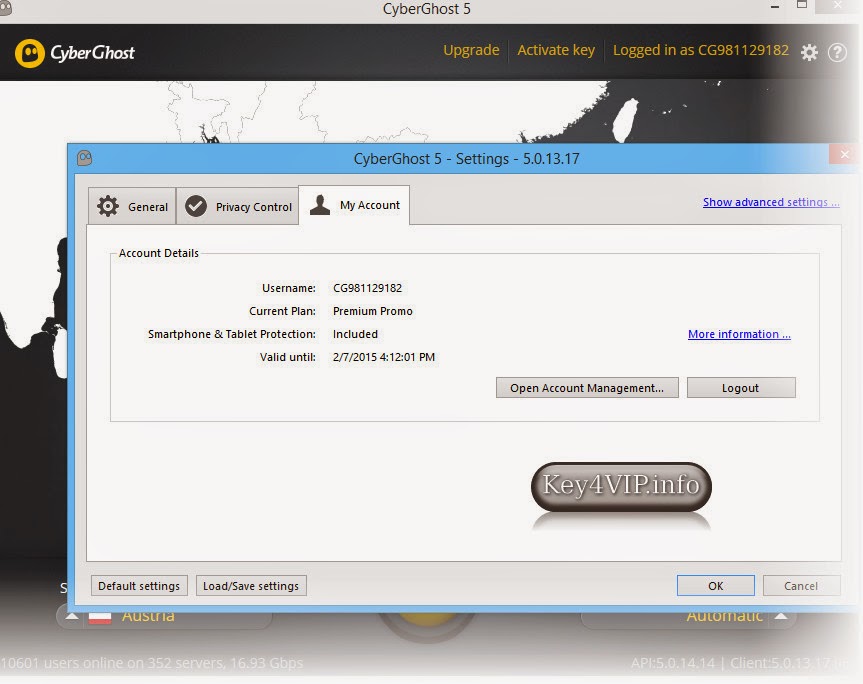Click the gear icon on General tab
The width and height of the screenshot is (863, 684).
click(x=108, y=206)
